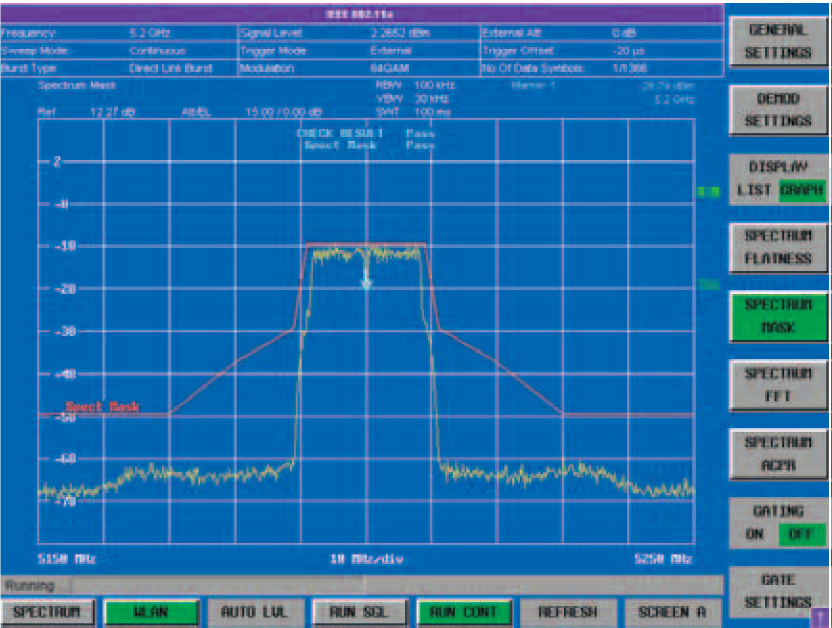Open Gate Settings softkey
832x628 pixels.
(779, 591)
